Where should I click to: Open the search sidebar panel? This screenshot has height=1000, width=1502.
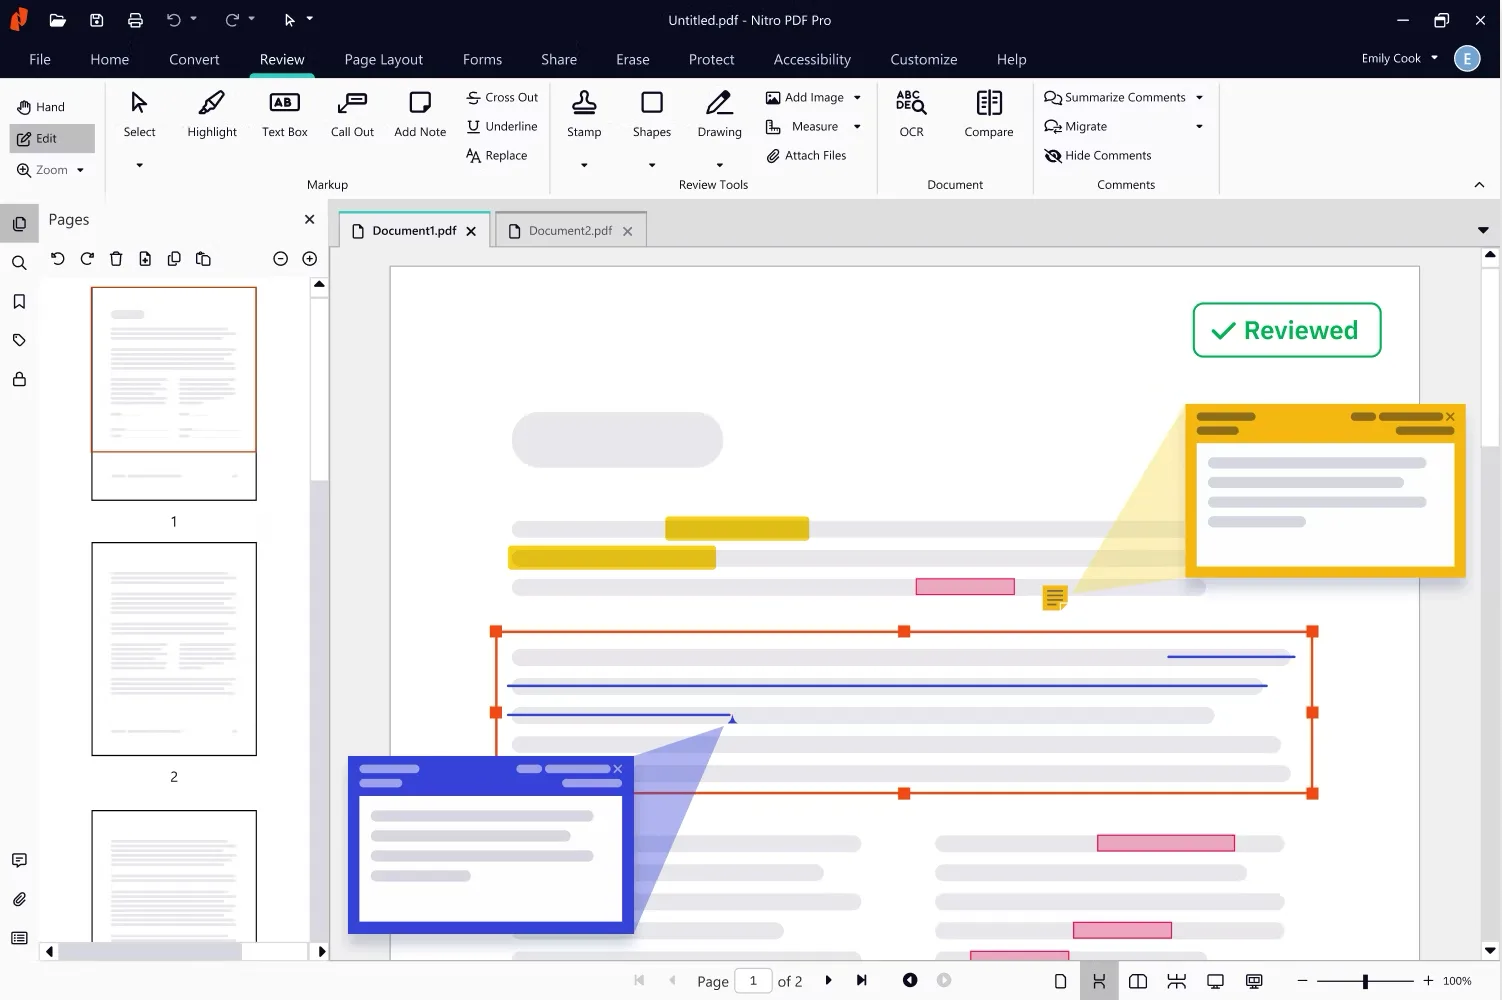19,263
